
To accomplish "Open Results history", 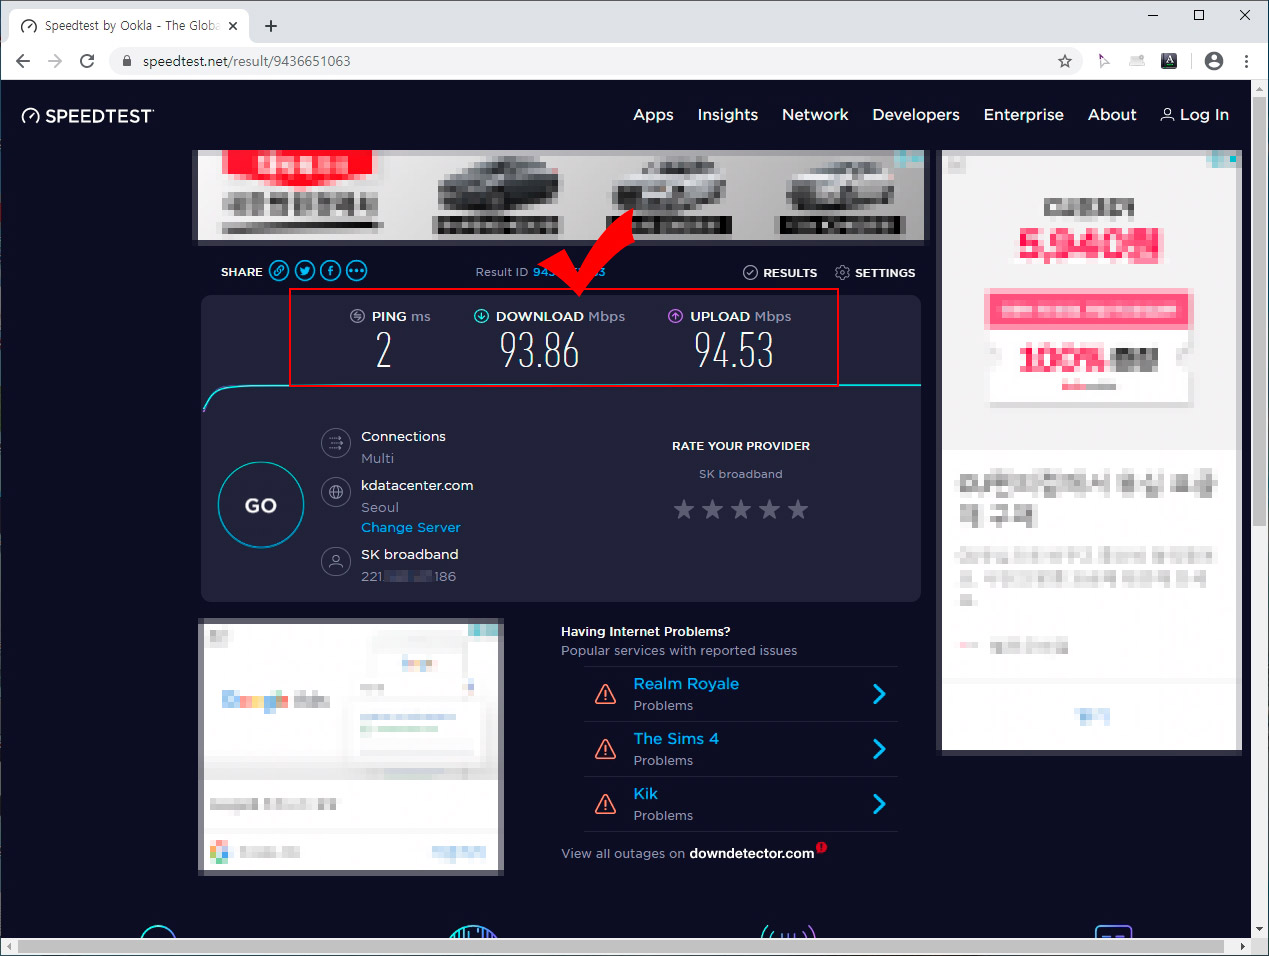I will tap(780, 273).
